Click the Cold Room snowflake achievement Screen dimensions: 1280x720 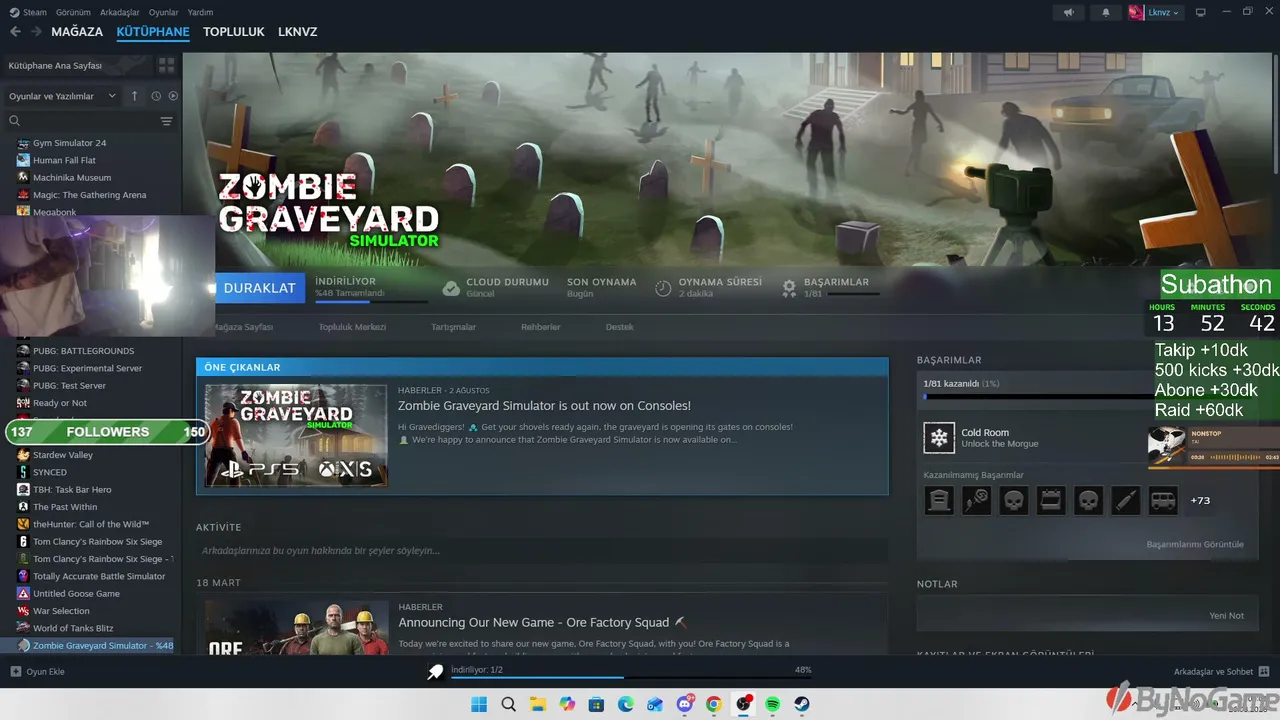[939, 438]
